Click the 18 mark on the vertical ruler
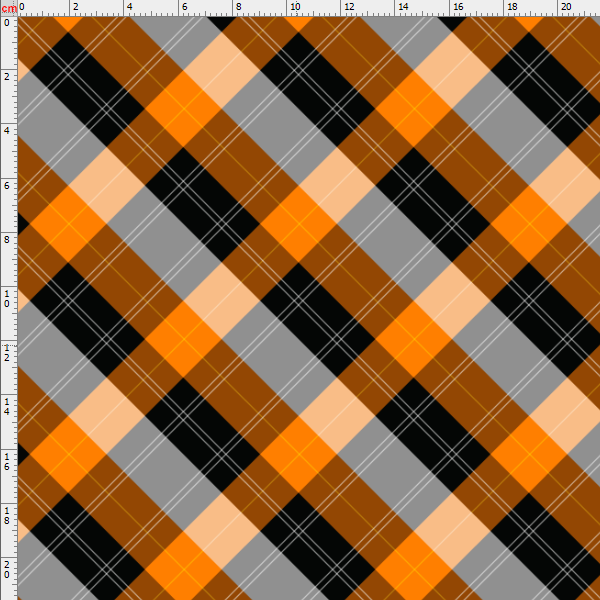 tap(7, 516)
